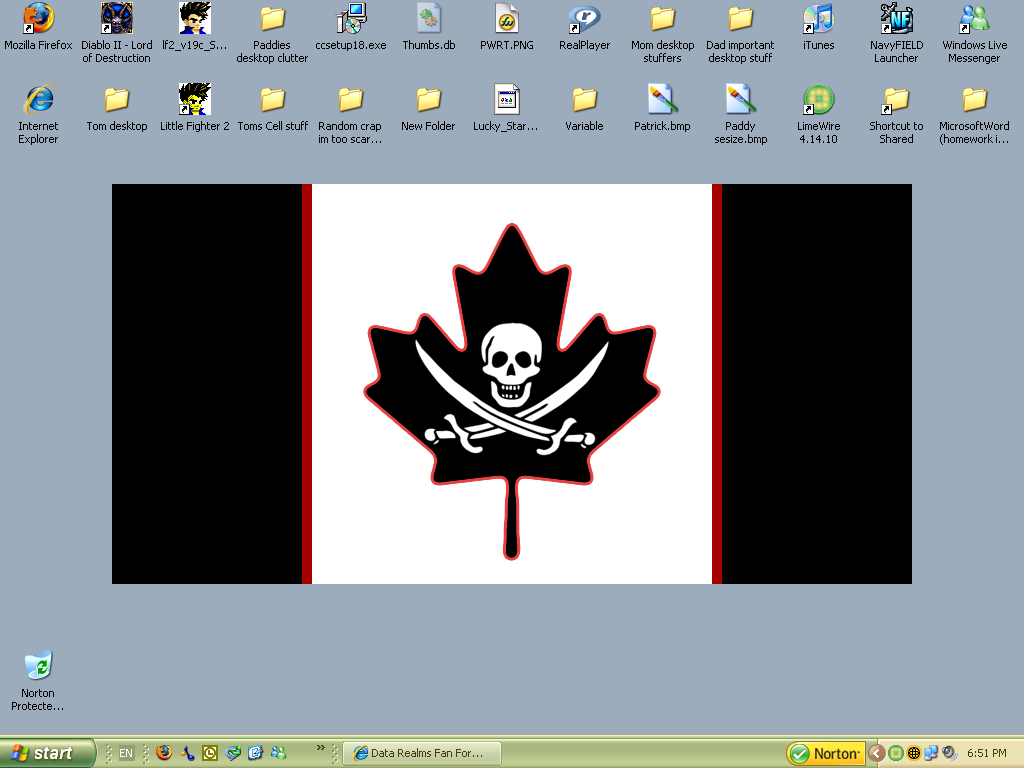Click the Internet Explorer desktop icon
The width and height of the screenshot is (1024, 768).
click(x=38, y=100)
